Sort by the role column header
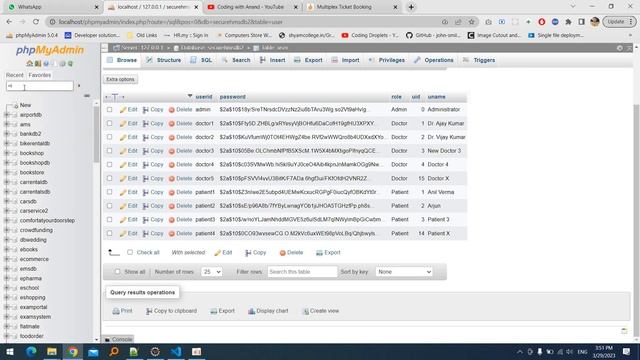Image resolution: width=640 pixels, height=360 pixels. click(396, 97)
